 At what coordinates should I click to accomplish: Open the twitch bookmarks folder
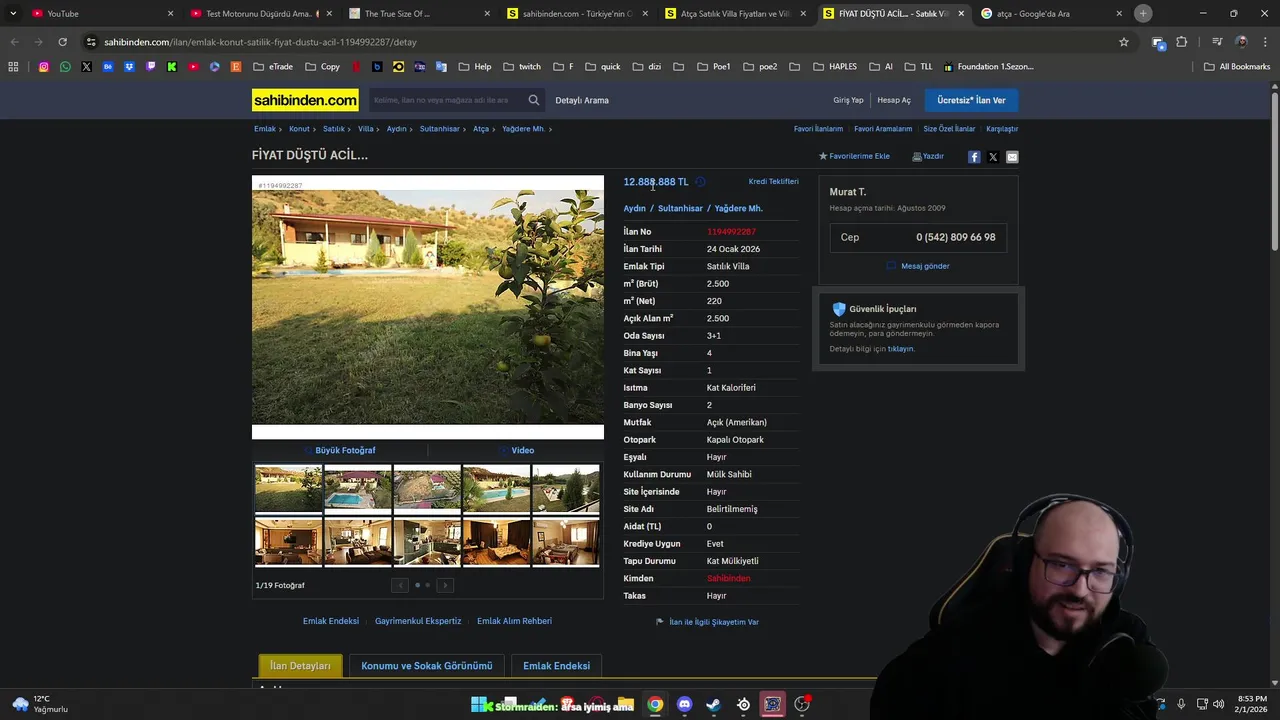522,67
